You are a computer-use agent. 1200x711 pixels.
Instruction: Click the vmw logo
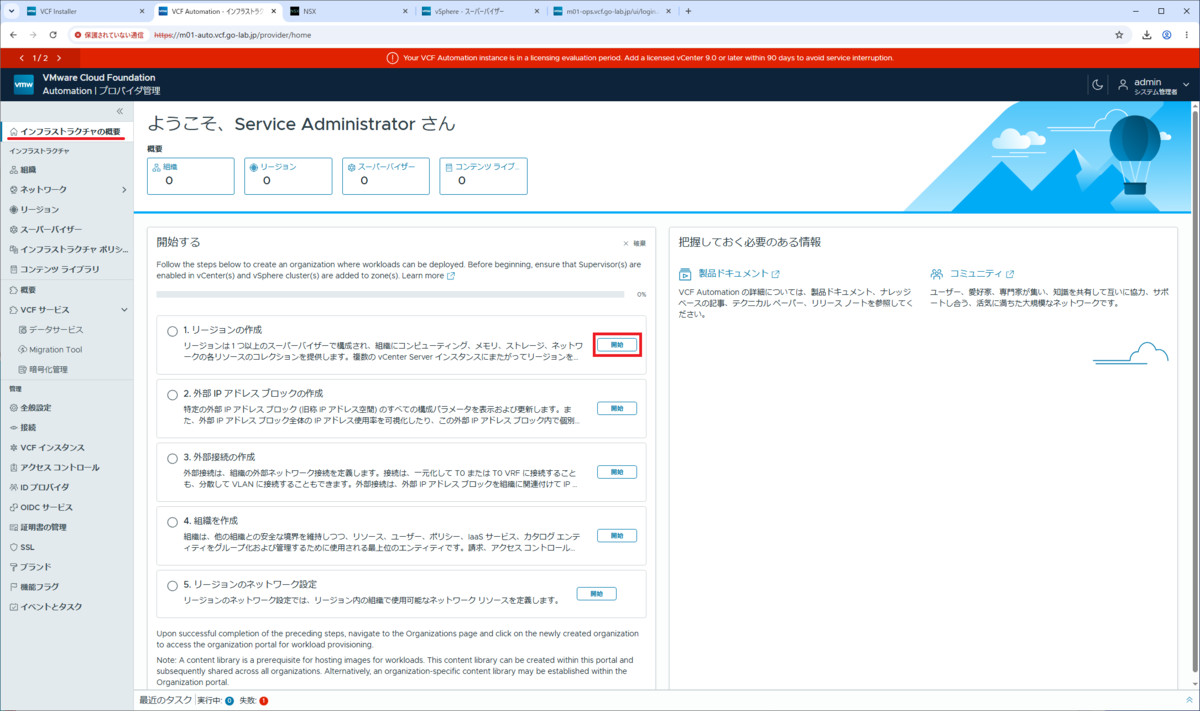[24, 85]
